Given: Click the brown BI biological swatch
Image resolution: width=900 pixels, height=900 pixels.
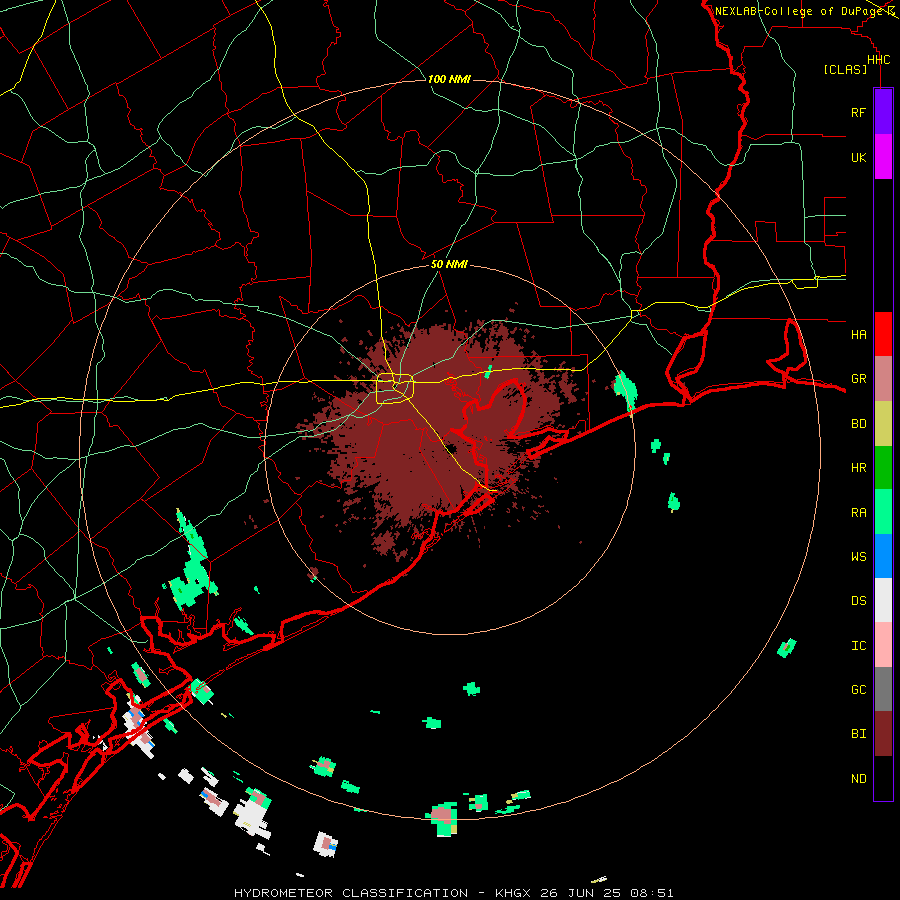Looking at the screenshot, I should (x=883, y=734).
